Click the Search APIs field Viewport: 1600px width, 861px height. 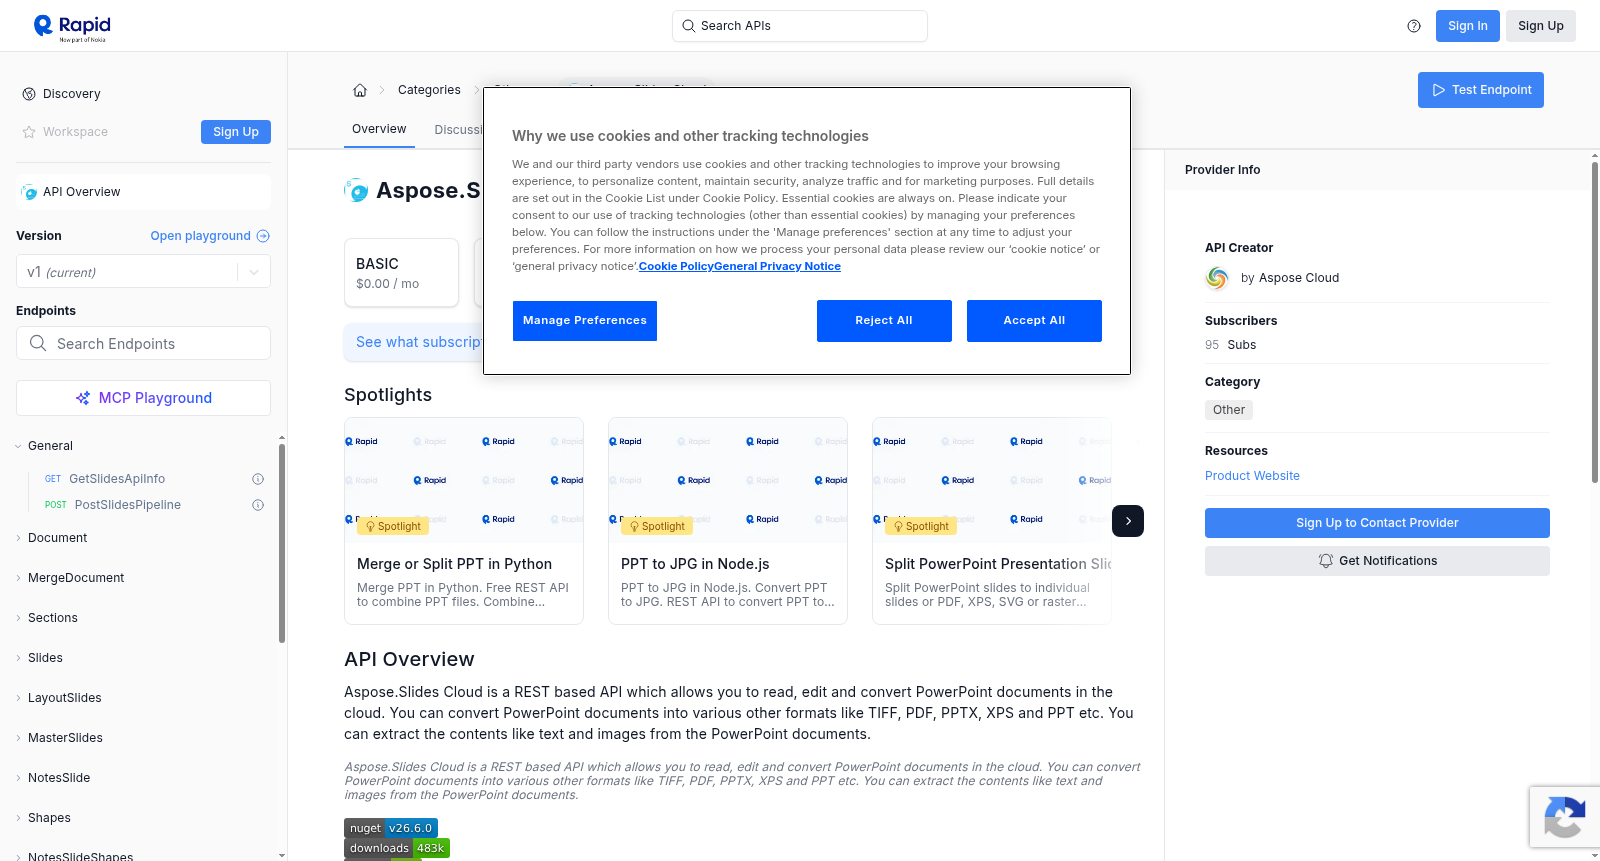(x=800, y=26)
